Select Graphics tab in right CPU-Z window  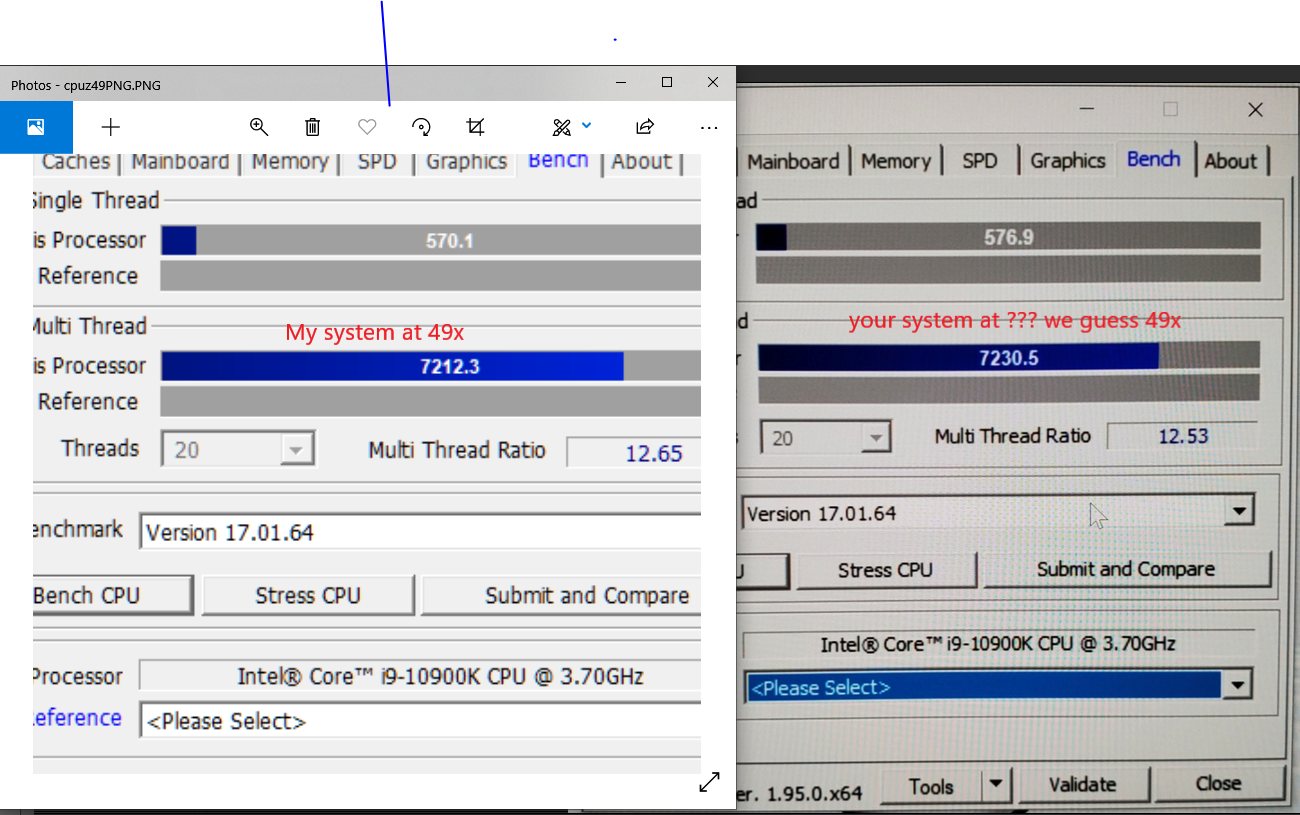point(1068,161)
